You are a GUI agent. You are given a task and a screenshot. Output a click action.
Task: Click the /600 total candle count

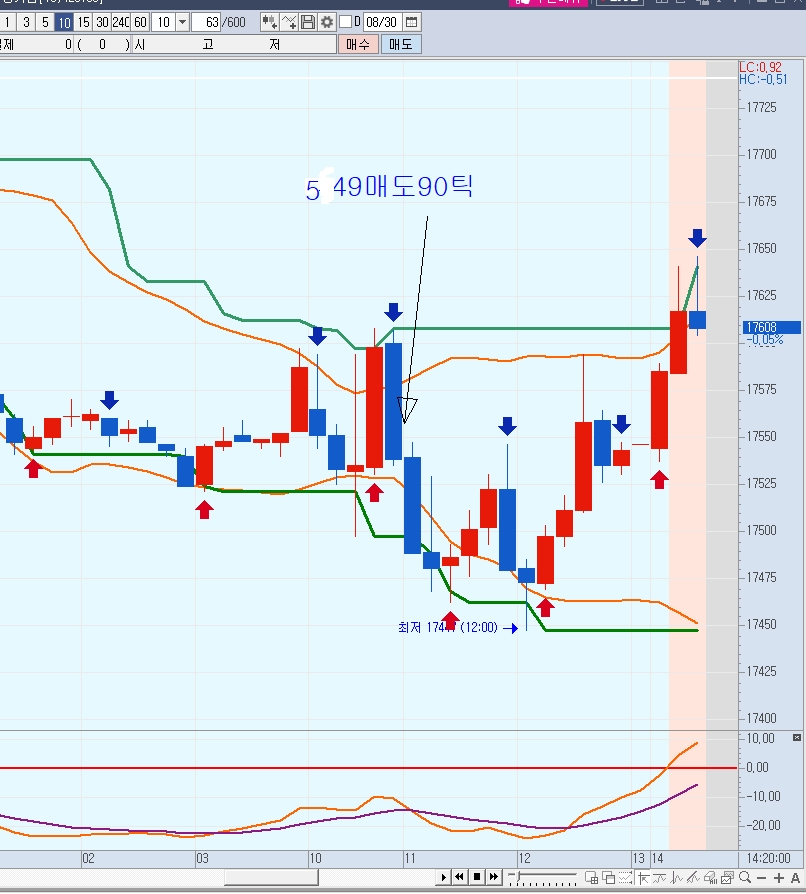(234, 22)
